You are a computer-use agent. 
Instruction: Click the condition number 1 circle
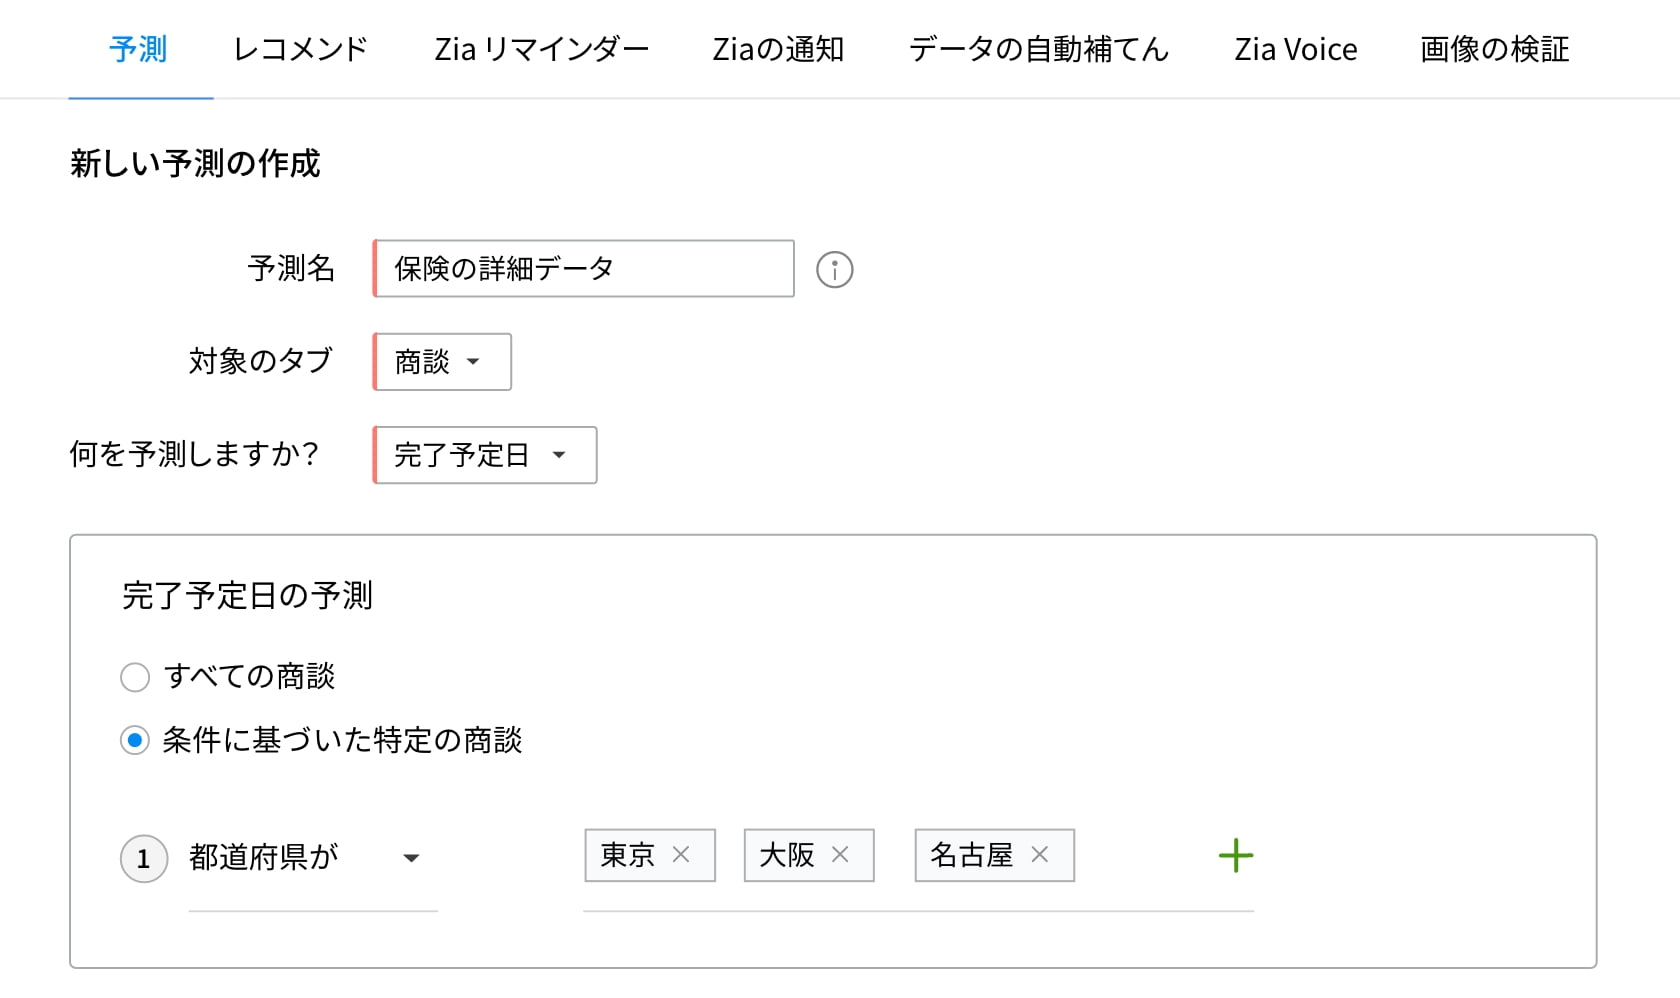143,858
